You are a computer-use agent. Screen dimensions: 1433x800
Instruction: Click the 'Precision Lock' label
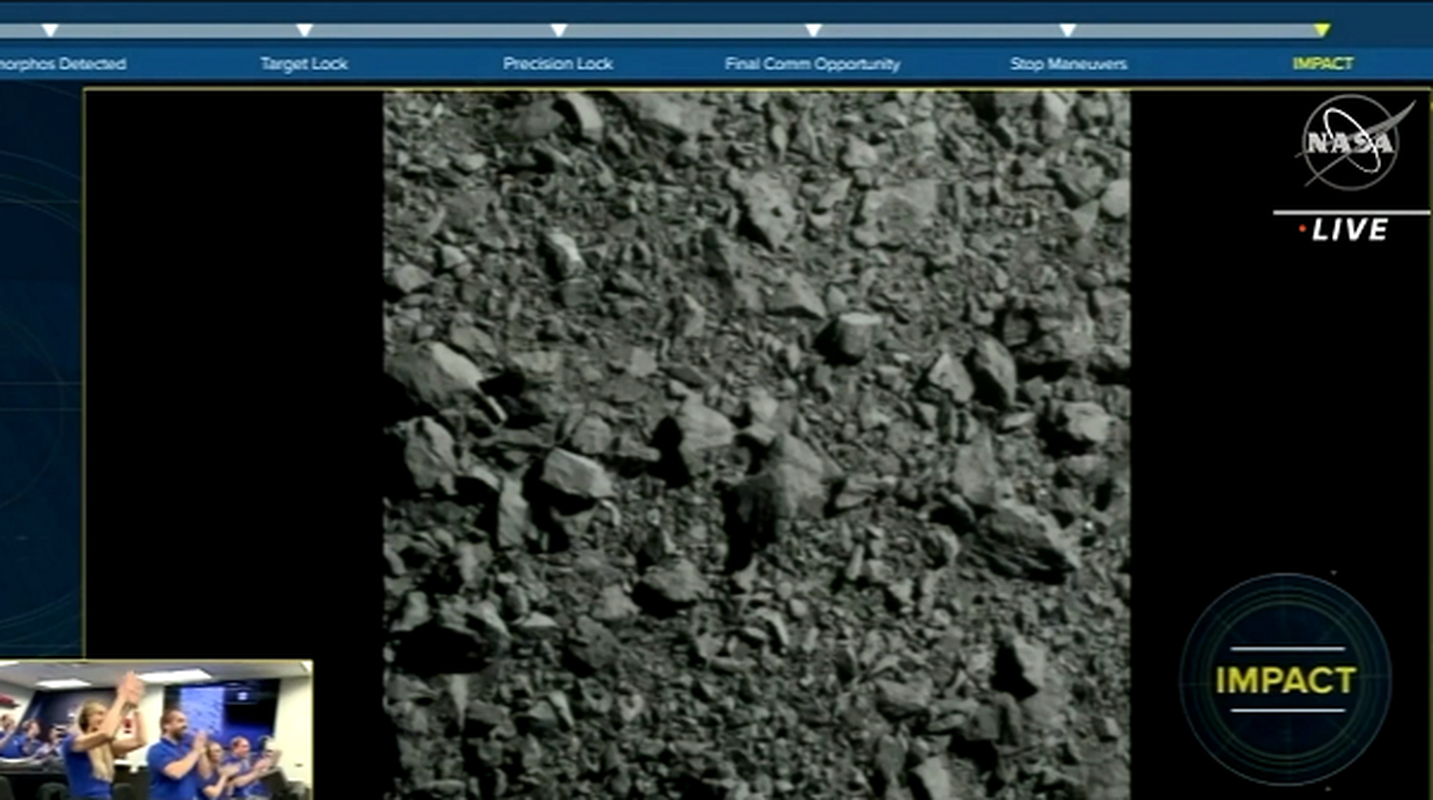coord(558,64)
